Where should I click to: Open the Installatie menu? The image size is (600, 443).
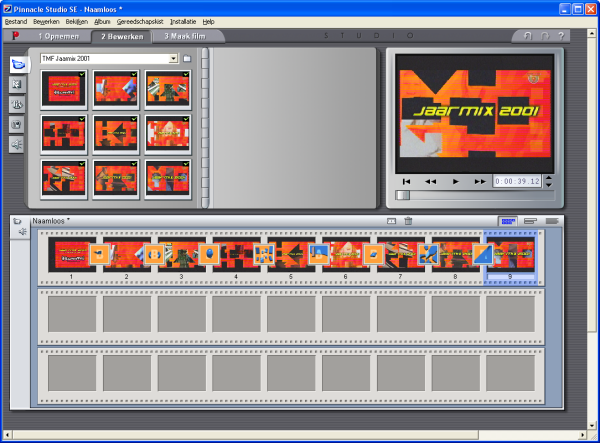[x=183, y=22]
